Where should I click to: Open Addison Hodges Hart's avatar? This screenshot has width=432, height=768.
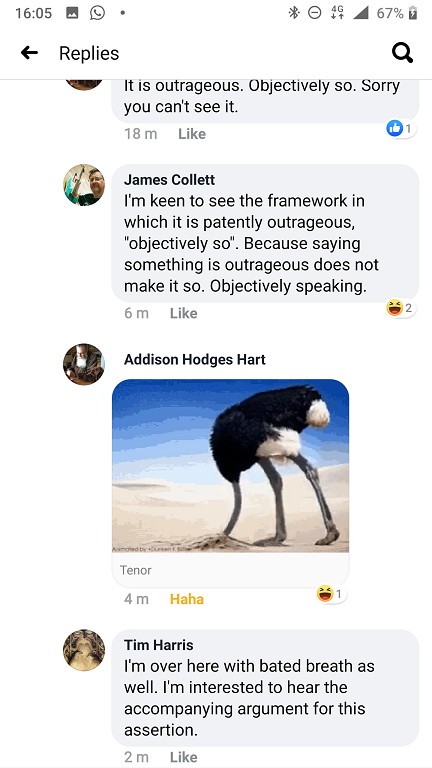pos(84,364)
